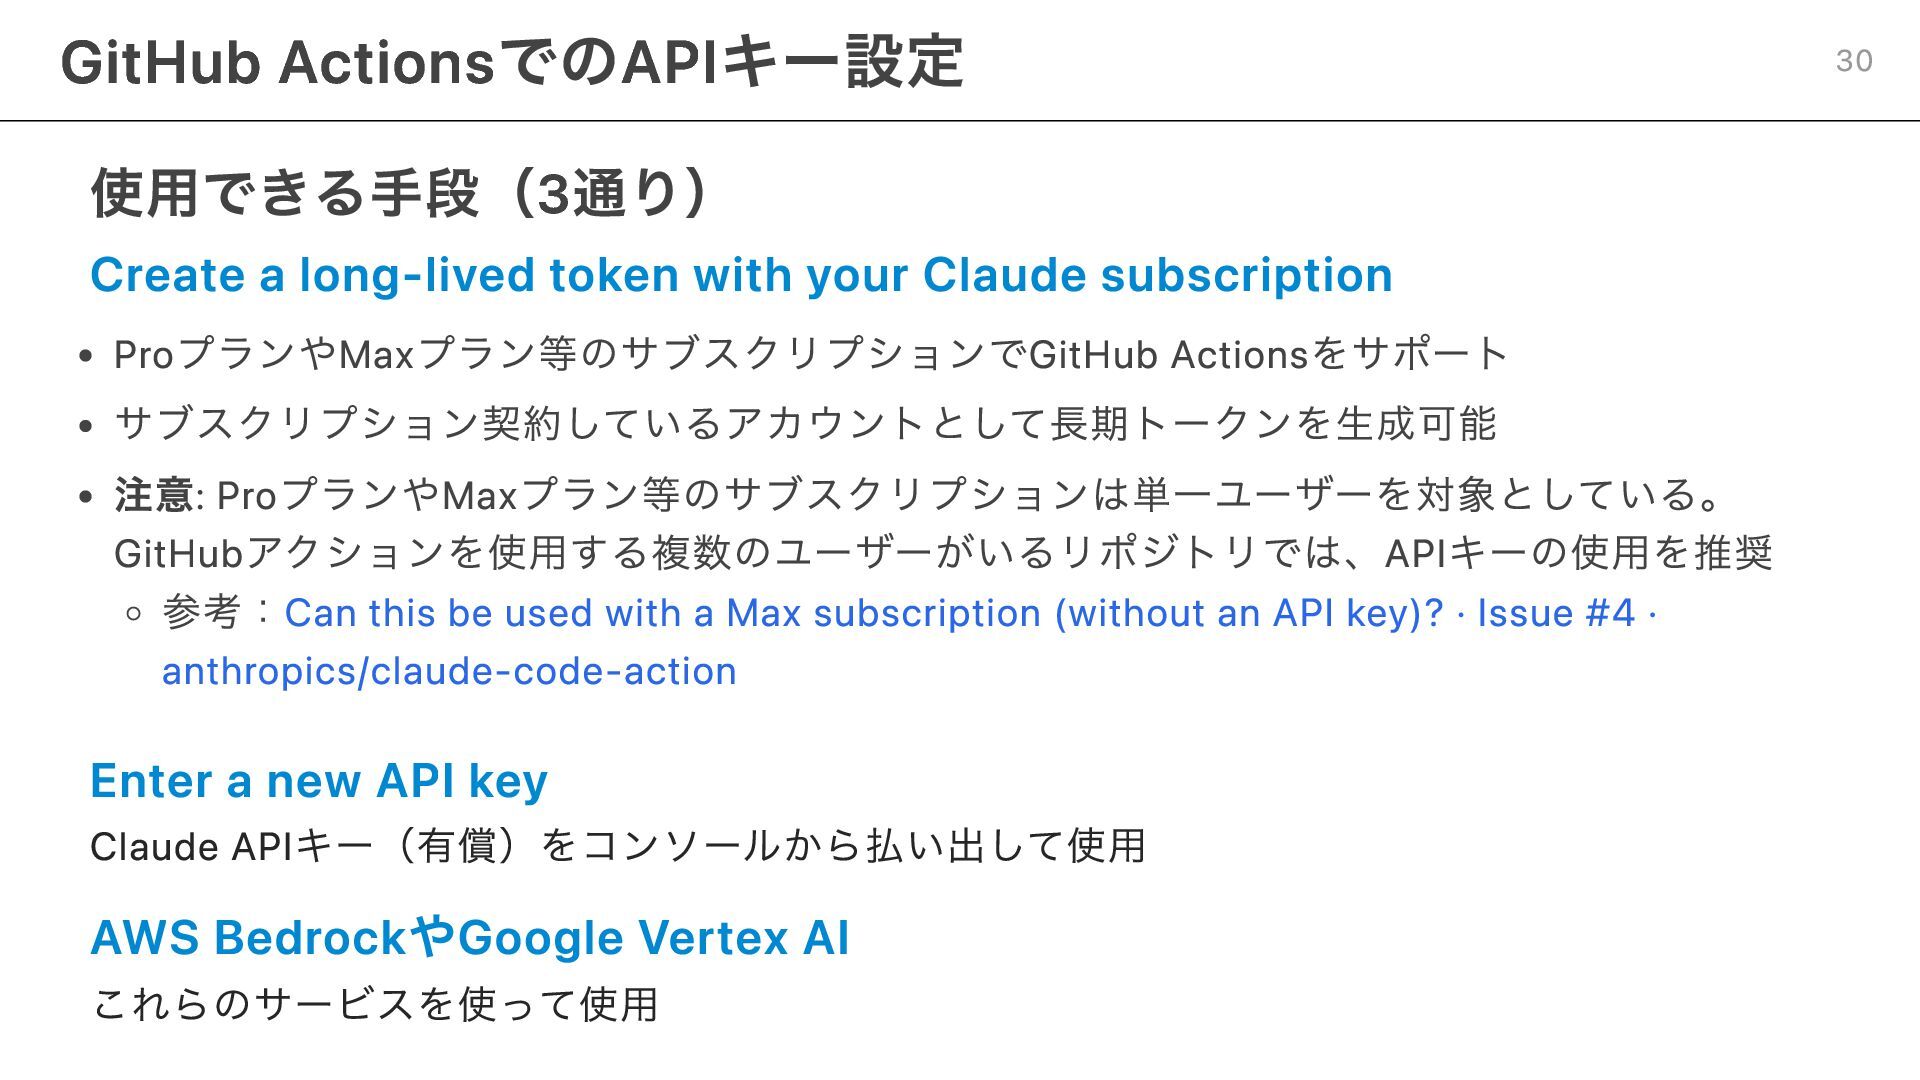This screenshot has width=1920, height=1080.
Task: Click 'GitHub Actionsをサポート' text in first bullet
Action: [1268, 355]
